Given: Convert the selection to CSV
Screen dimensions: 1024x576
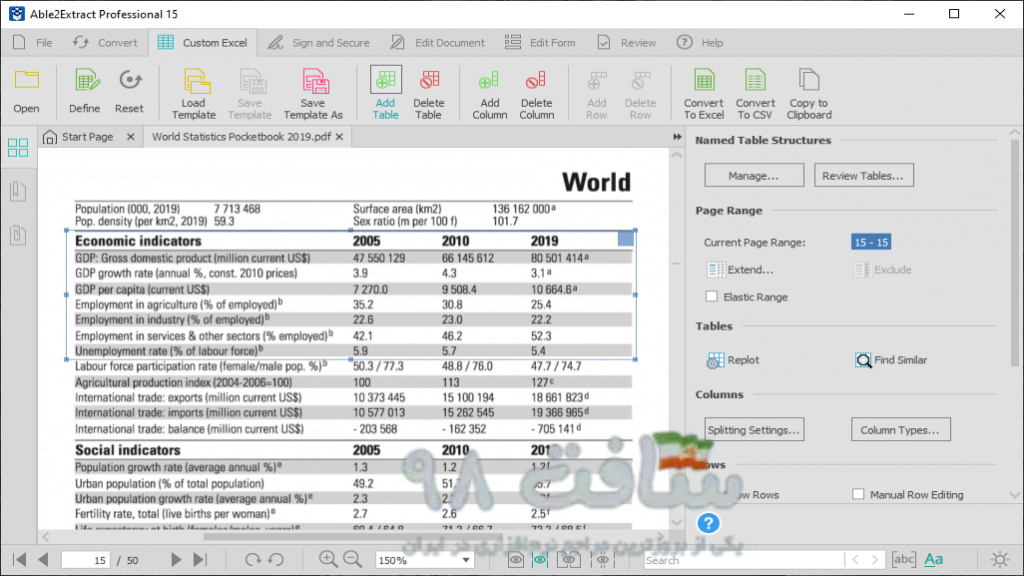Looking at the screenshot, I should [x=755, y=94].
